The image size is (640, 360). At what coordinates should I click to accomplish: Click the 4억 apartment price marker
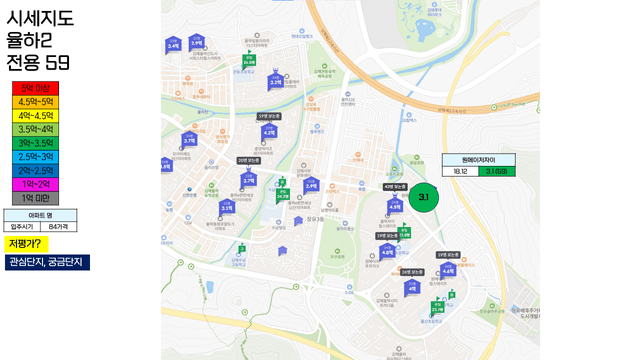[x=412, y=288]
